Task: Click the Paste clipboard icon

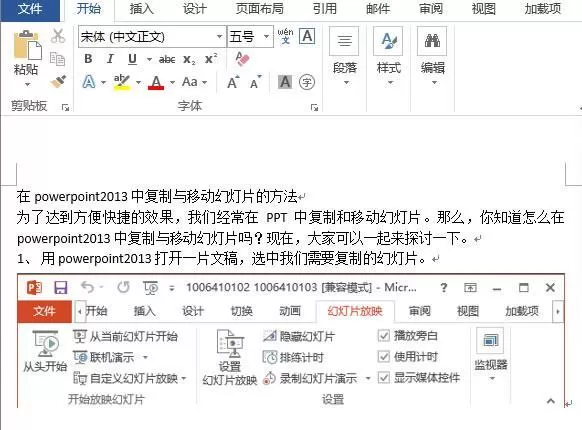Action: click(x=27, y=45)
